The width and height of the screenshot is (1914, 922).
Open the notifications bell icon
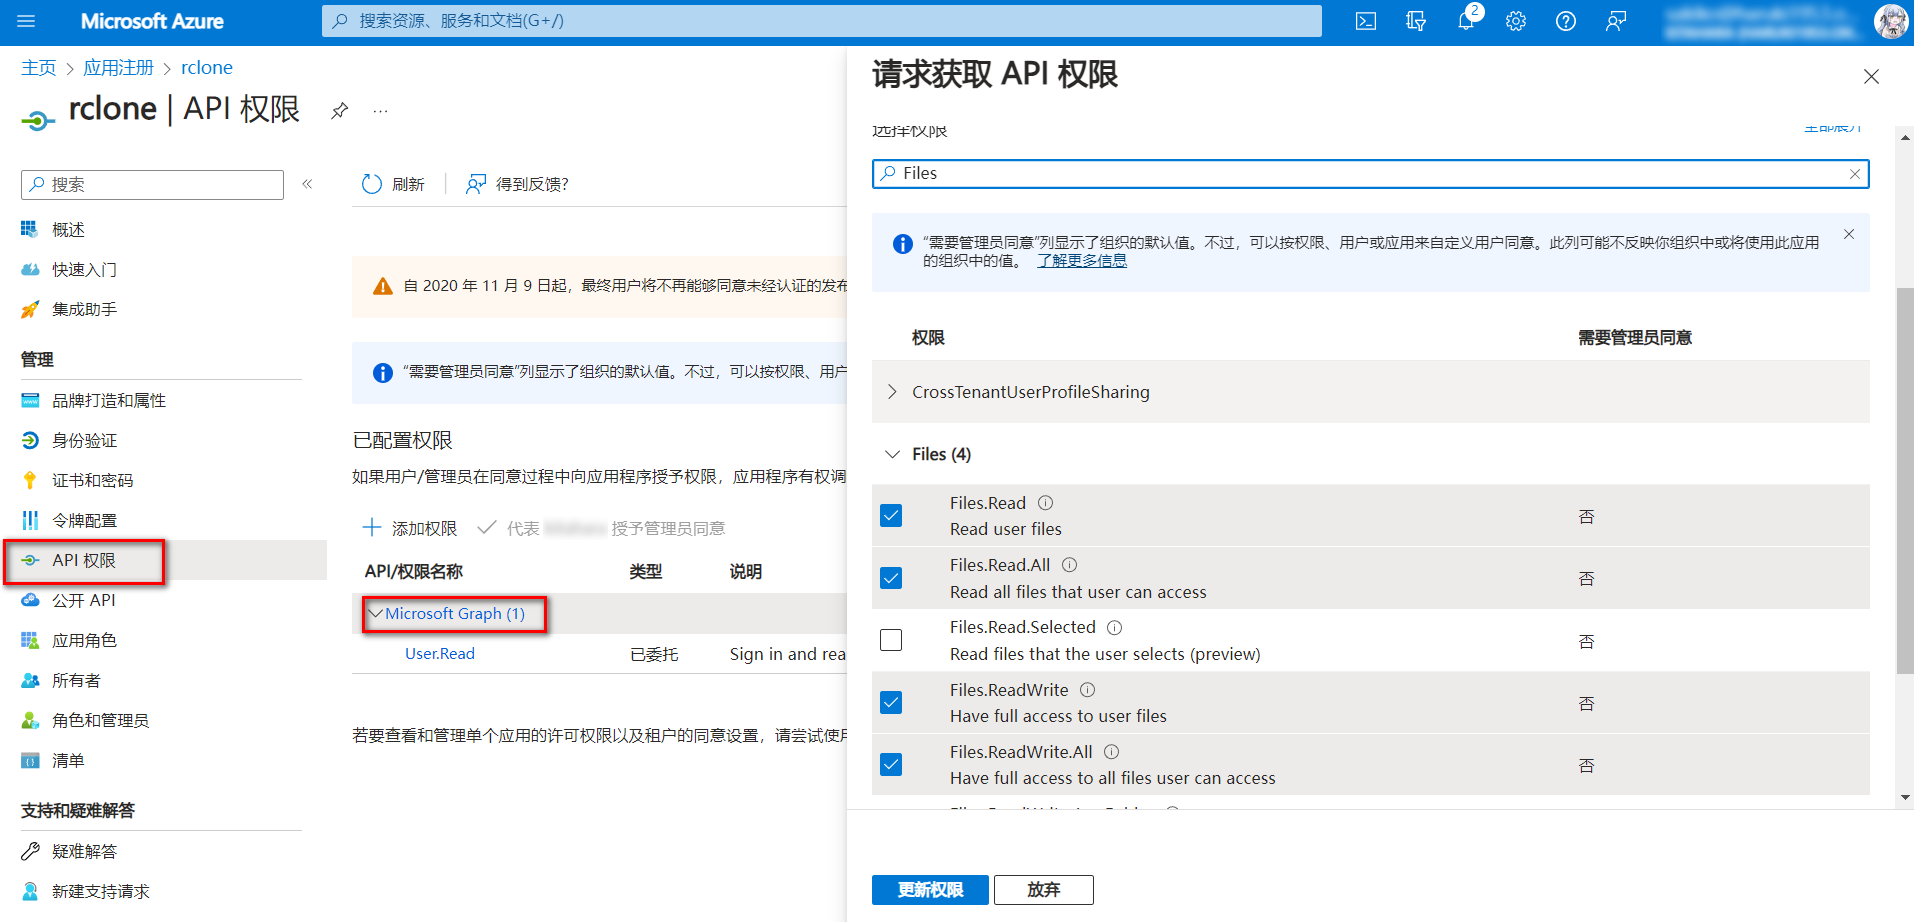pos(1466,21)
